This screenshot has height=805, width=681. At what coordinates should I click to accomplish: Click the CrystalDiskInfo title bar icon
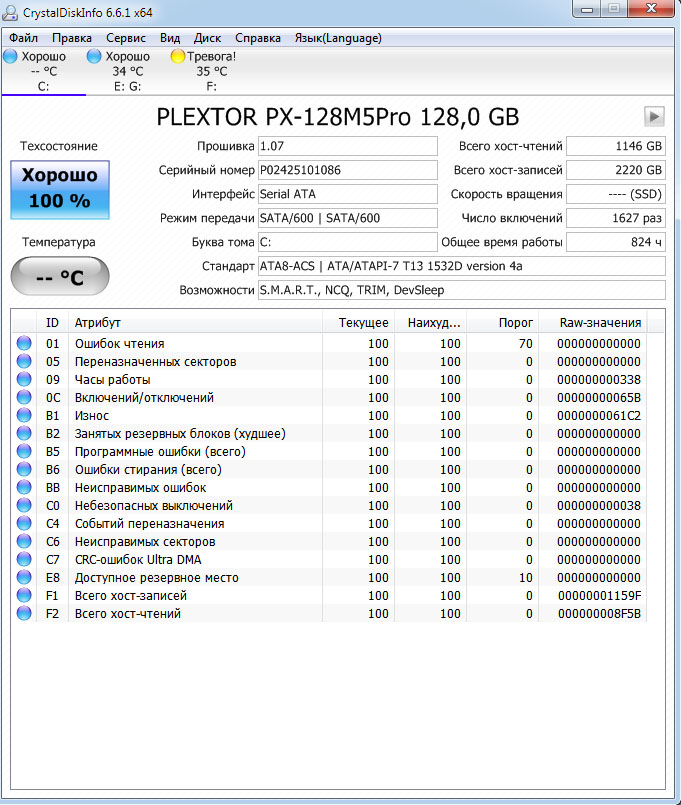10,12
